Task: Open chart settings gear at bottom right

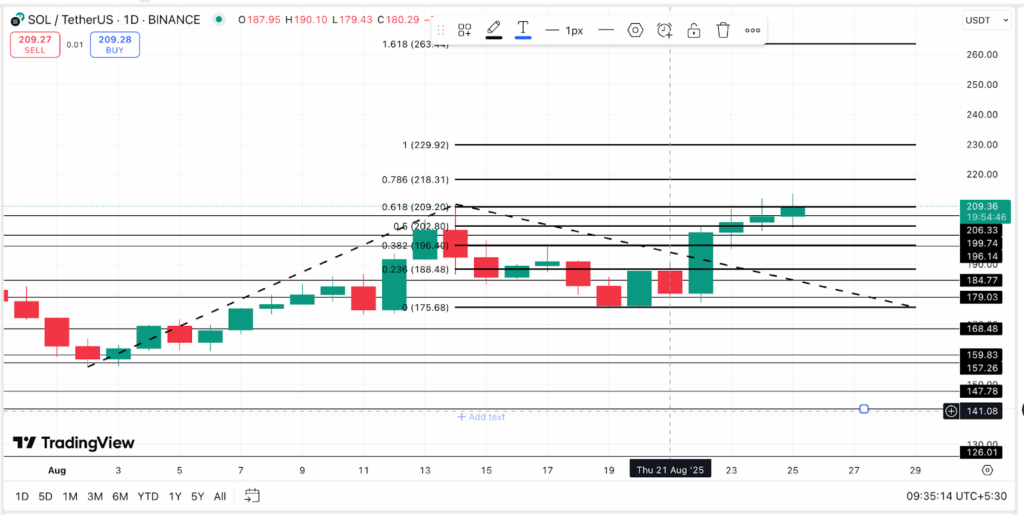Action: coord(987,470)
